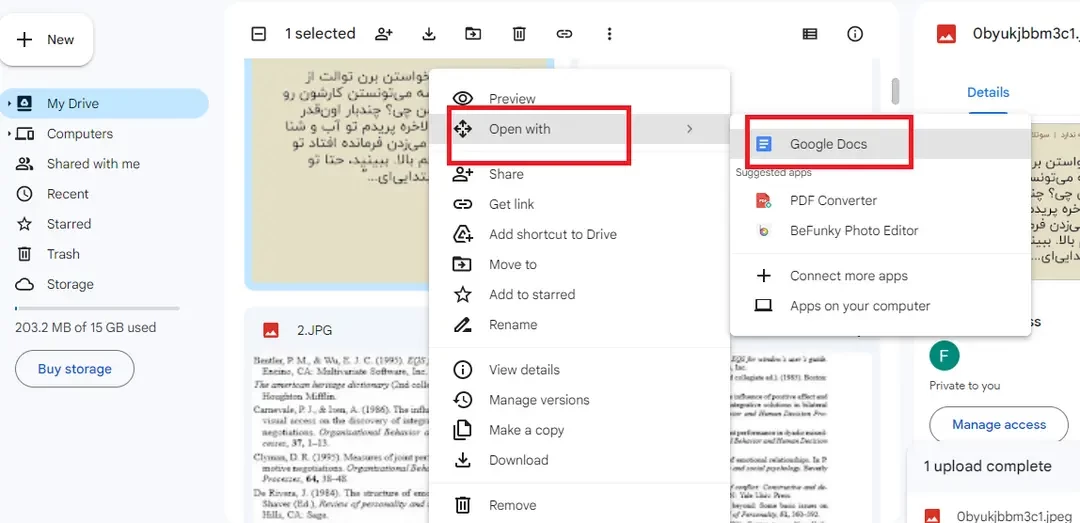The width and height of the screenshot is (1080, 523).
Task: Click the move-to-folder toolbar icon
Action: (472, 34)
